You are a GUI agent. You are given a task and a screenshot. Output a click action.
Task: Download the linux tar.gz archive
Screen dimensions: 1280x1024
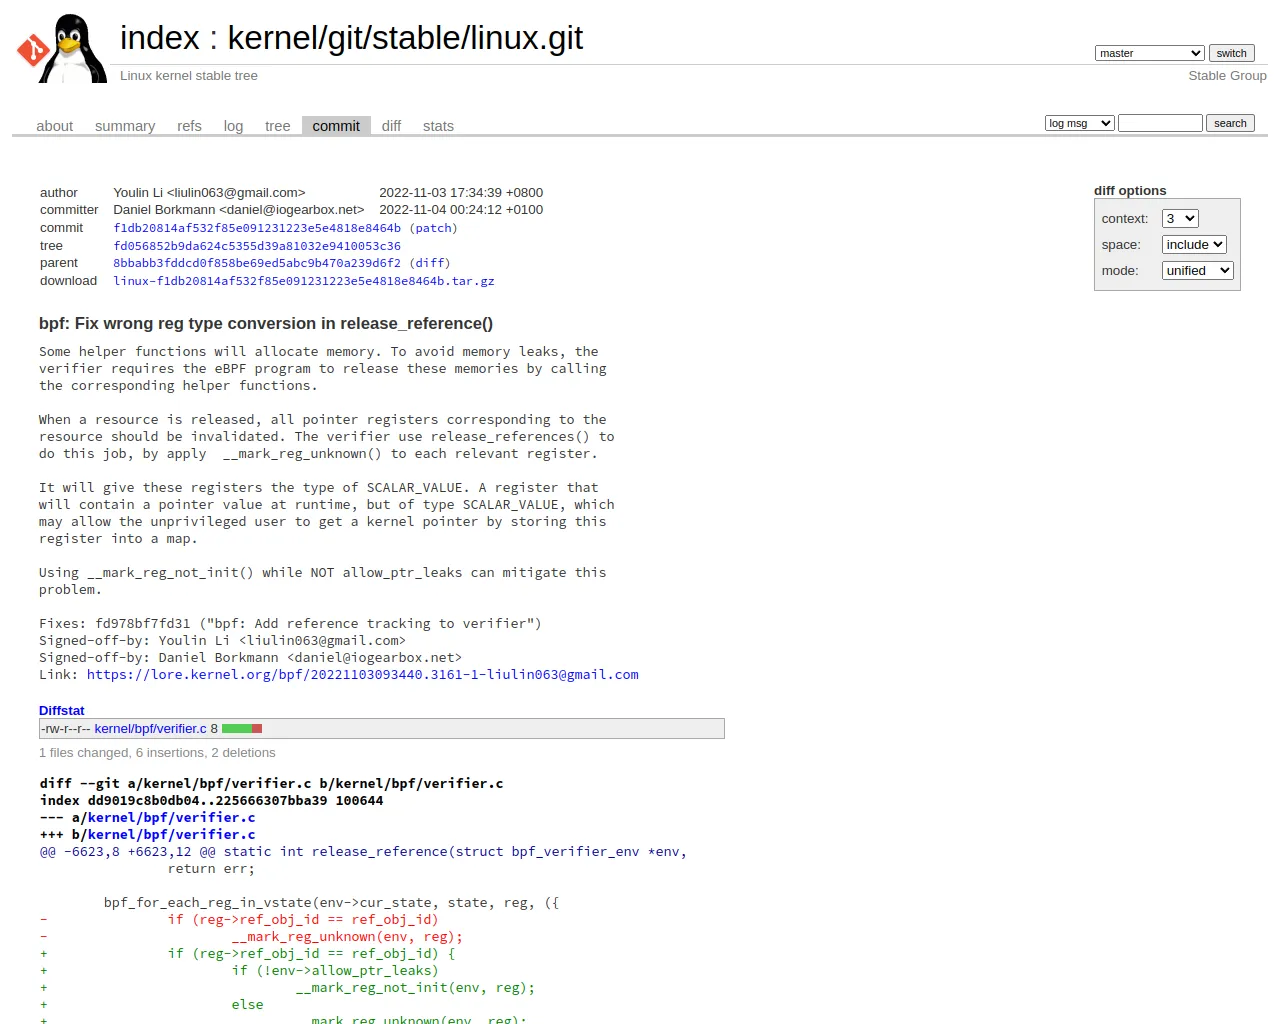pyautogui.click(x=304, y=281)
